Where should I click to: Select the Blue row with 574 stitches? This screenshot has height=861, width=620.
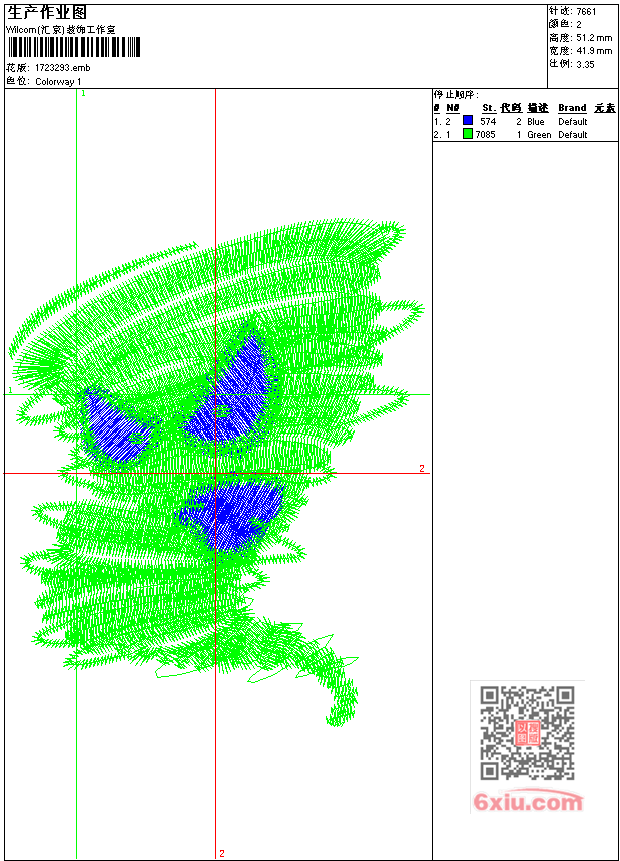[x=525, y=121]
